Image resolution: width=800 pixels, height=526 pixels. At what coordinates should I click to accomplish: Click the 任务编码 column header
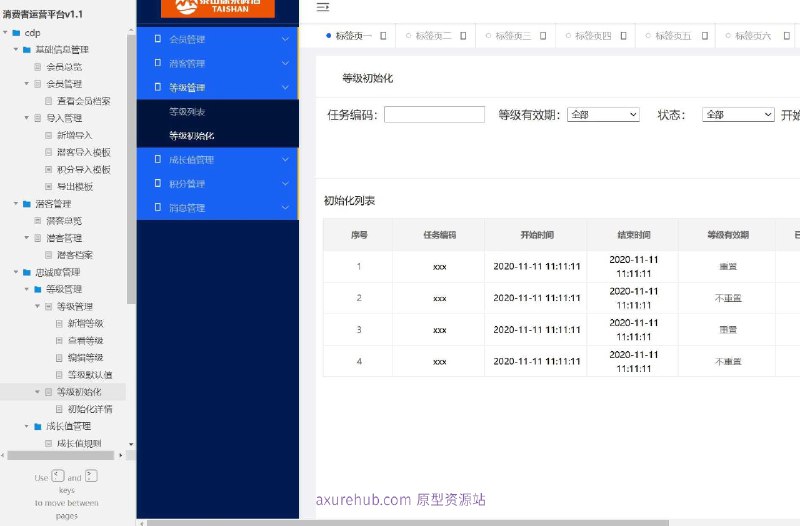pos(439,235)
